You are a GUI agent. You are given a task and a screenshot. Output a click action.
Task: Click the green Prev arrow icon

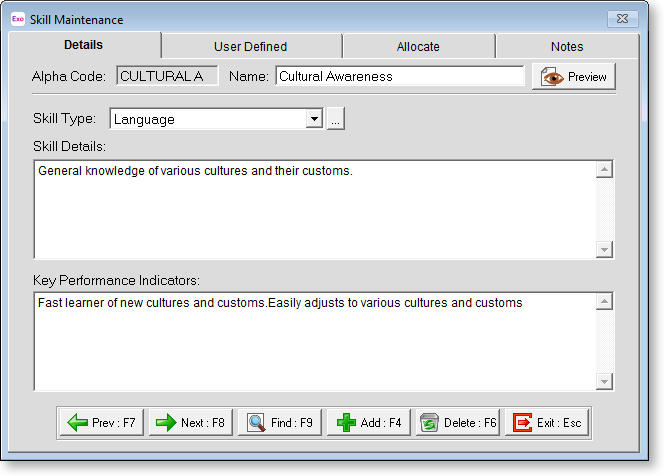pos(78,423)
